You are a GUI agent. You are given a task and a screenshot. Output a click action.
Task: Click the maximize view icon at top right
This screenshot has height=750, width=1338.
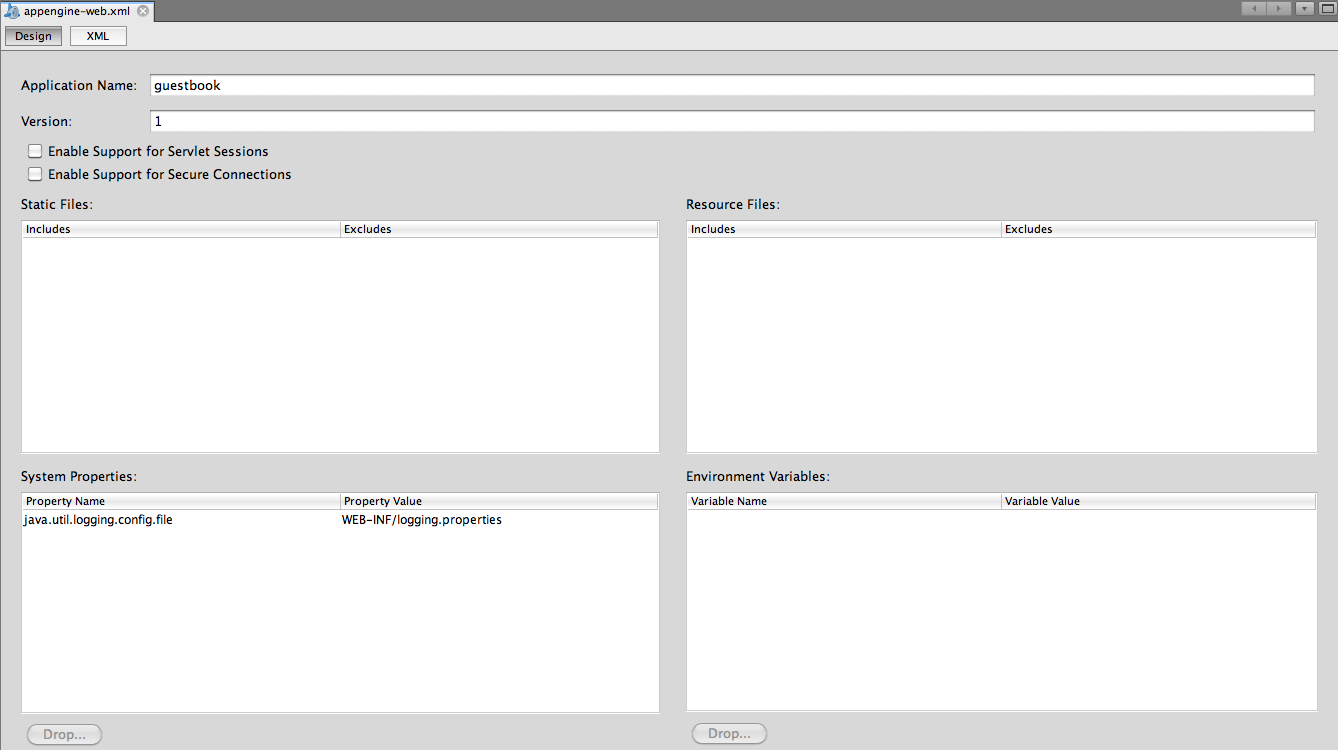point(1327,8)
